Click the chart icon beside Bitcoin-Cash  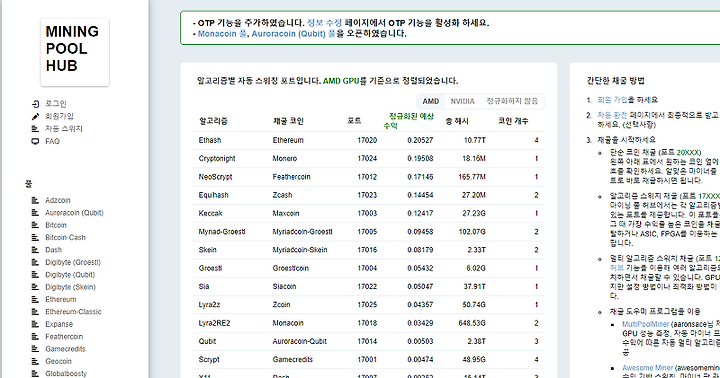coord(35,237)
